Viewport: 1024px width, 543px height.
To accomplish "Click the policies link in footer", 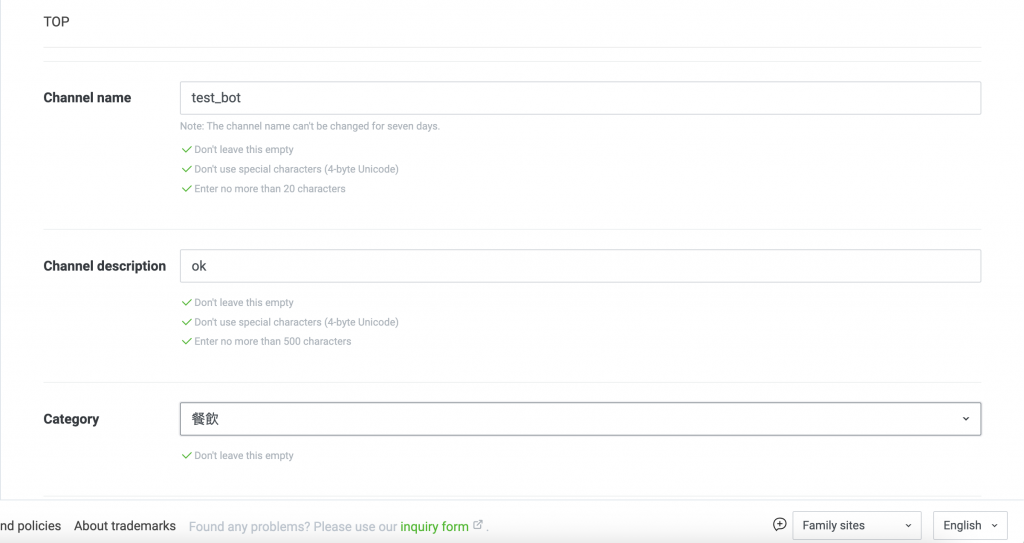I will tap(30, 526).
